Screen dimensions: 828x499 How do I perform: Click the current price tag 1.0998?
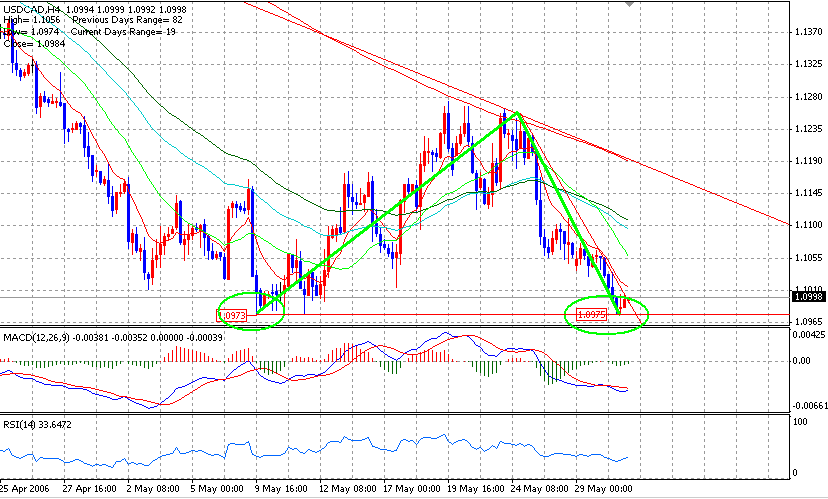tap(808, 297)
